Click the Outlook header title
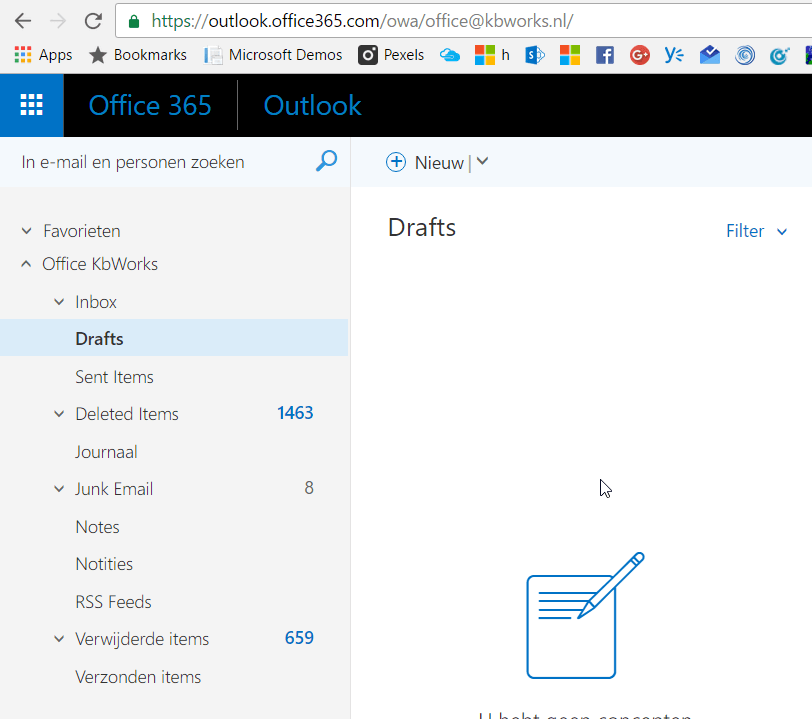812x719 pixels. (x=312, y=105)
